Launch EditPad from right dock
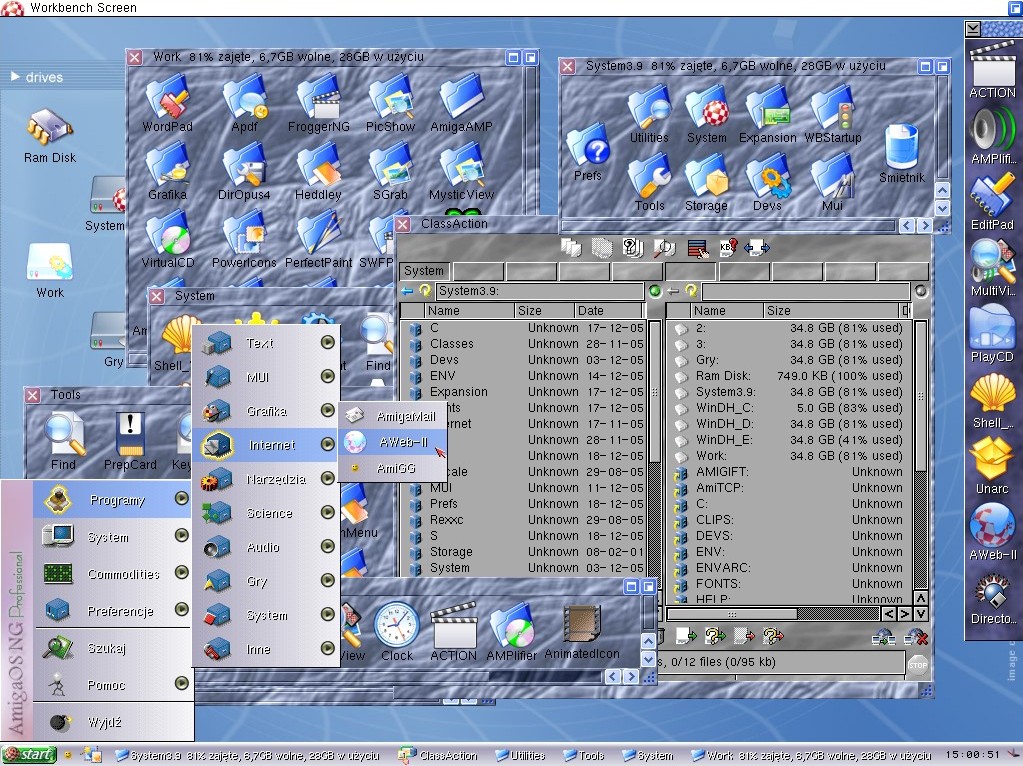Viewport: 1023px width, 766px height. tap(992, 202)
